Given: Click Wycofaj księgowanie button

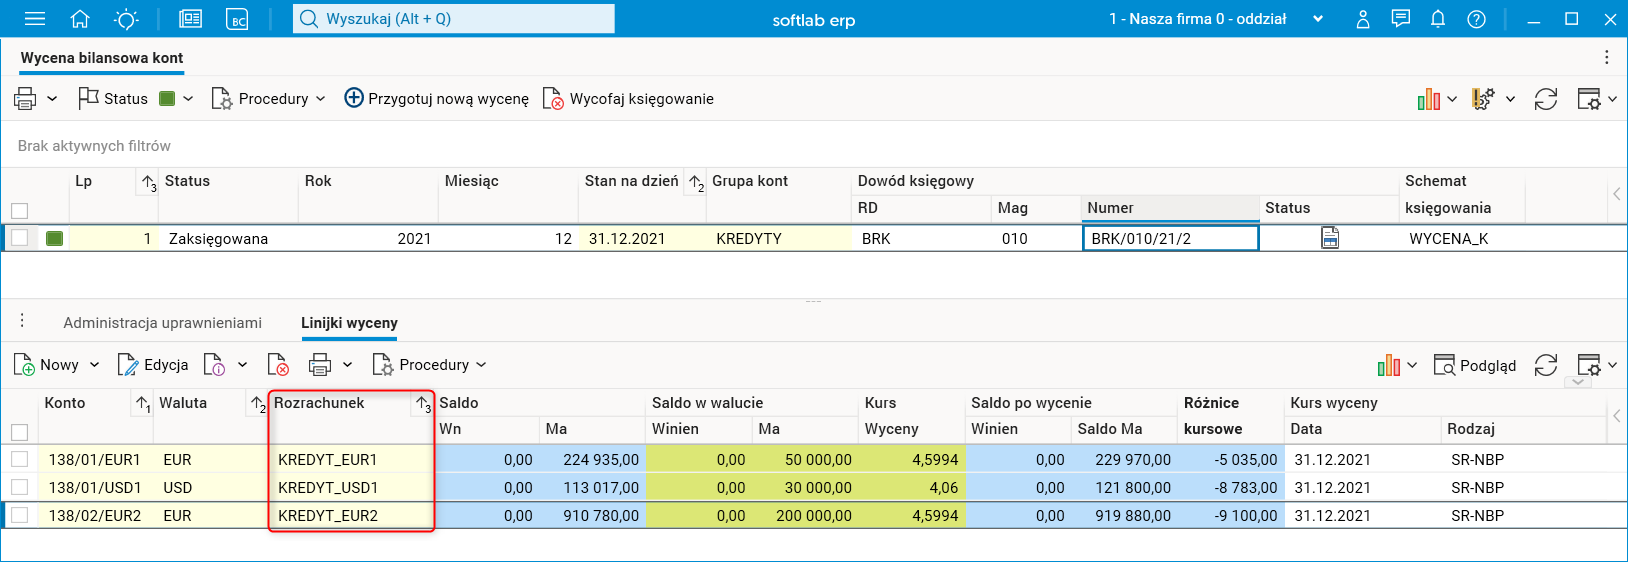Looking at the screenshot, I should [628, 99].
